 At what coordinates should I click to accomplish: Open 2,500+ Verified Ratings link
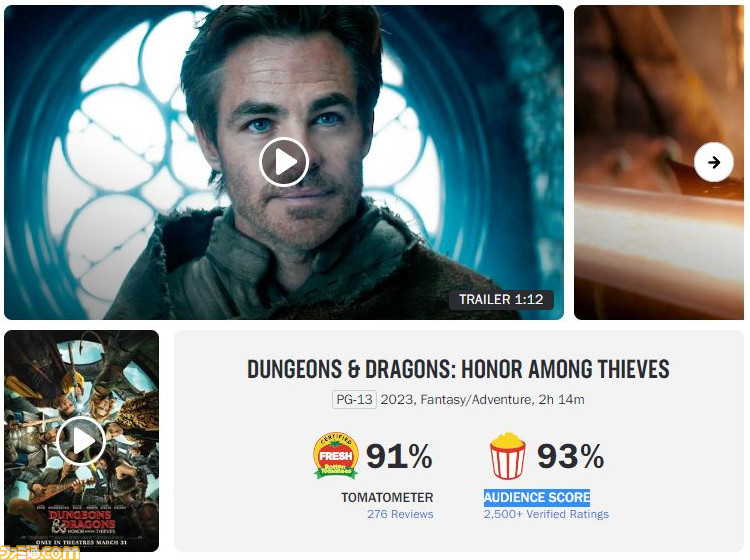[546, 514]
